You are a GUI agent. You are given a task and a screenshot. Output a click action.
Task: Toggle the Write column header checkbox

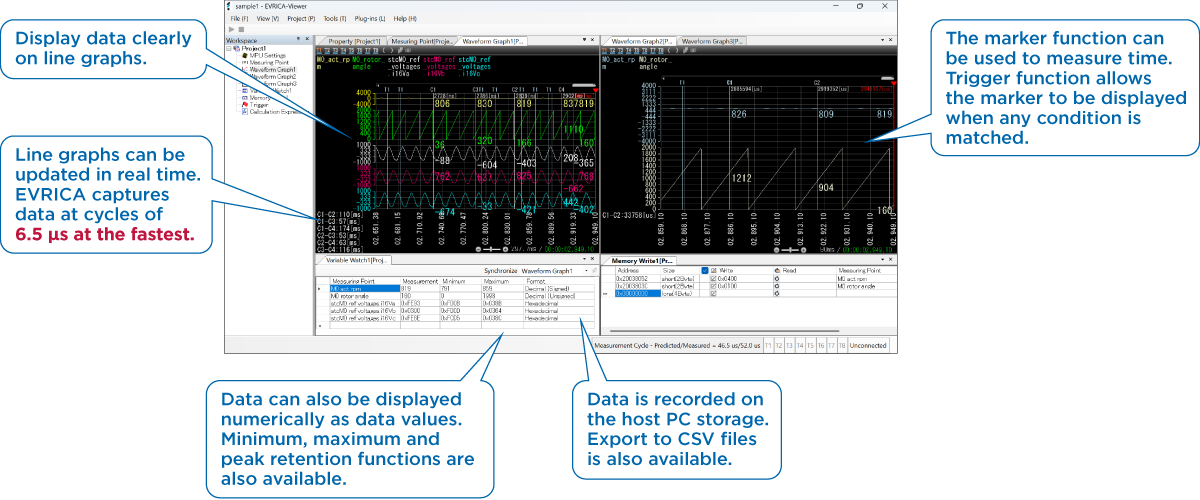(x=704, y=270)
